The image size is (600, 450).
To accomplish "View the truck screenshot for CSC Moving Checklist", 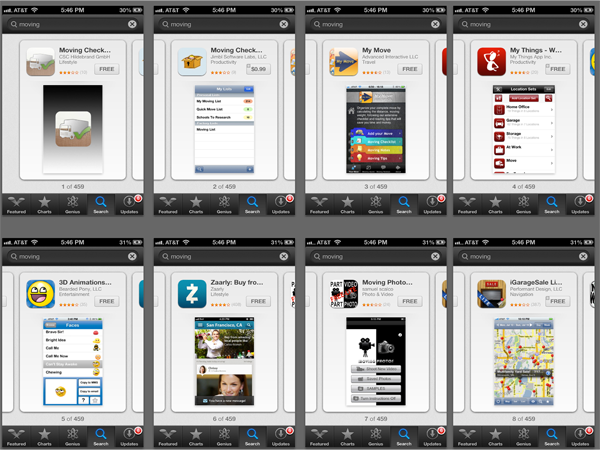I will point(73,129).
